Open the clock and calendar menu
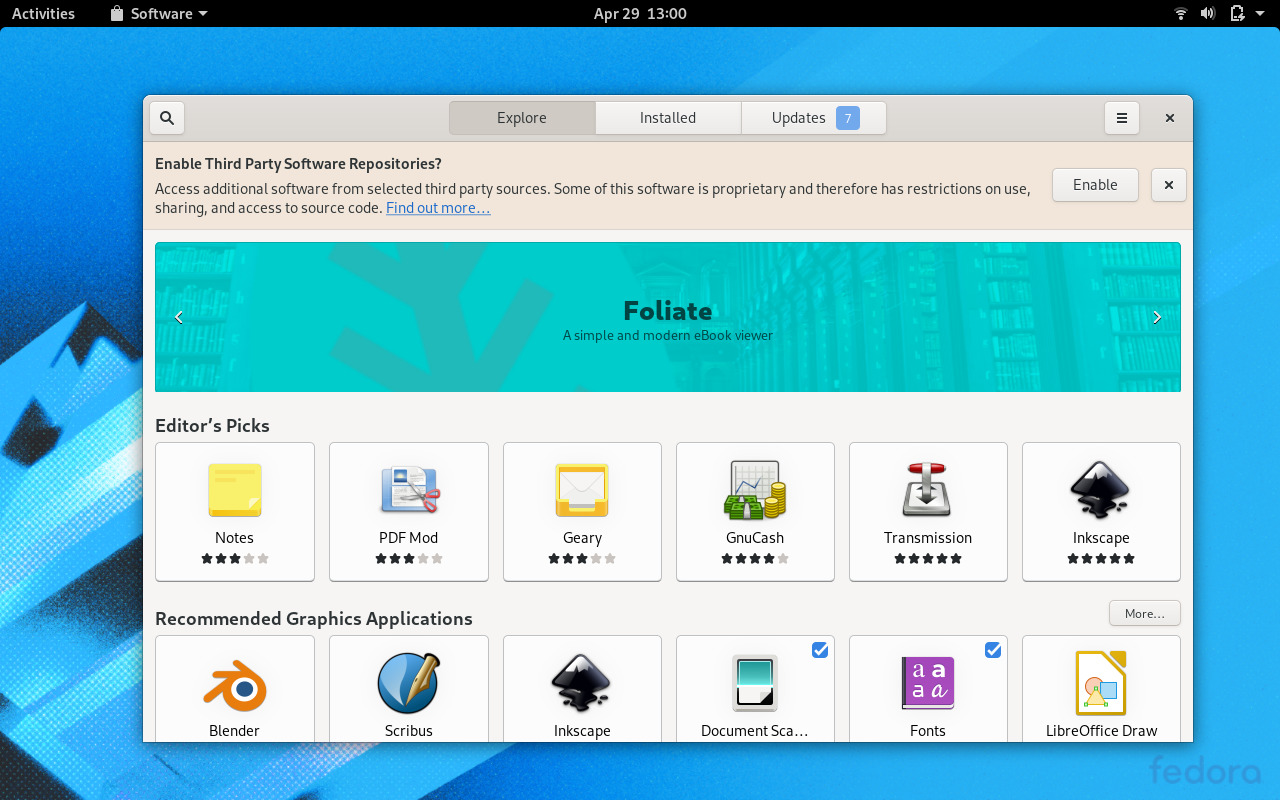This screenshot has height=800, width=1280. coord(640,14)
